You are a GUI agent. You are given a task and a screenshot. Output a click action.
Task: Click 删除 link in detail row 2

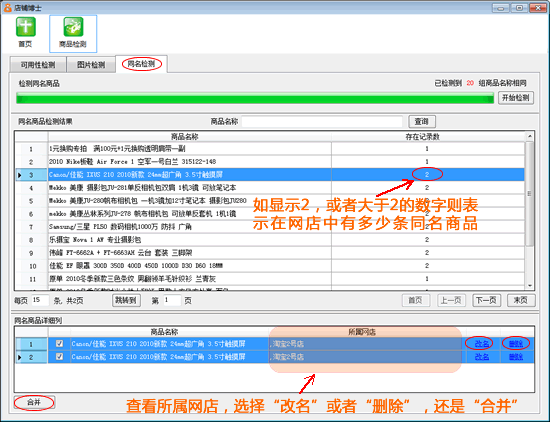[516, 357]
